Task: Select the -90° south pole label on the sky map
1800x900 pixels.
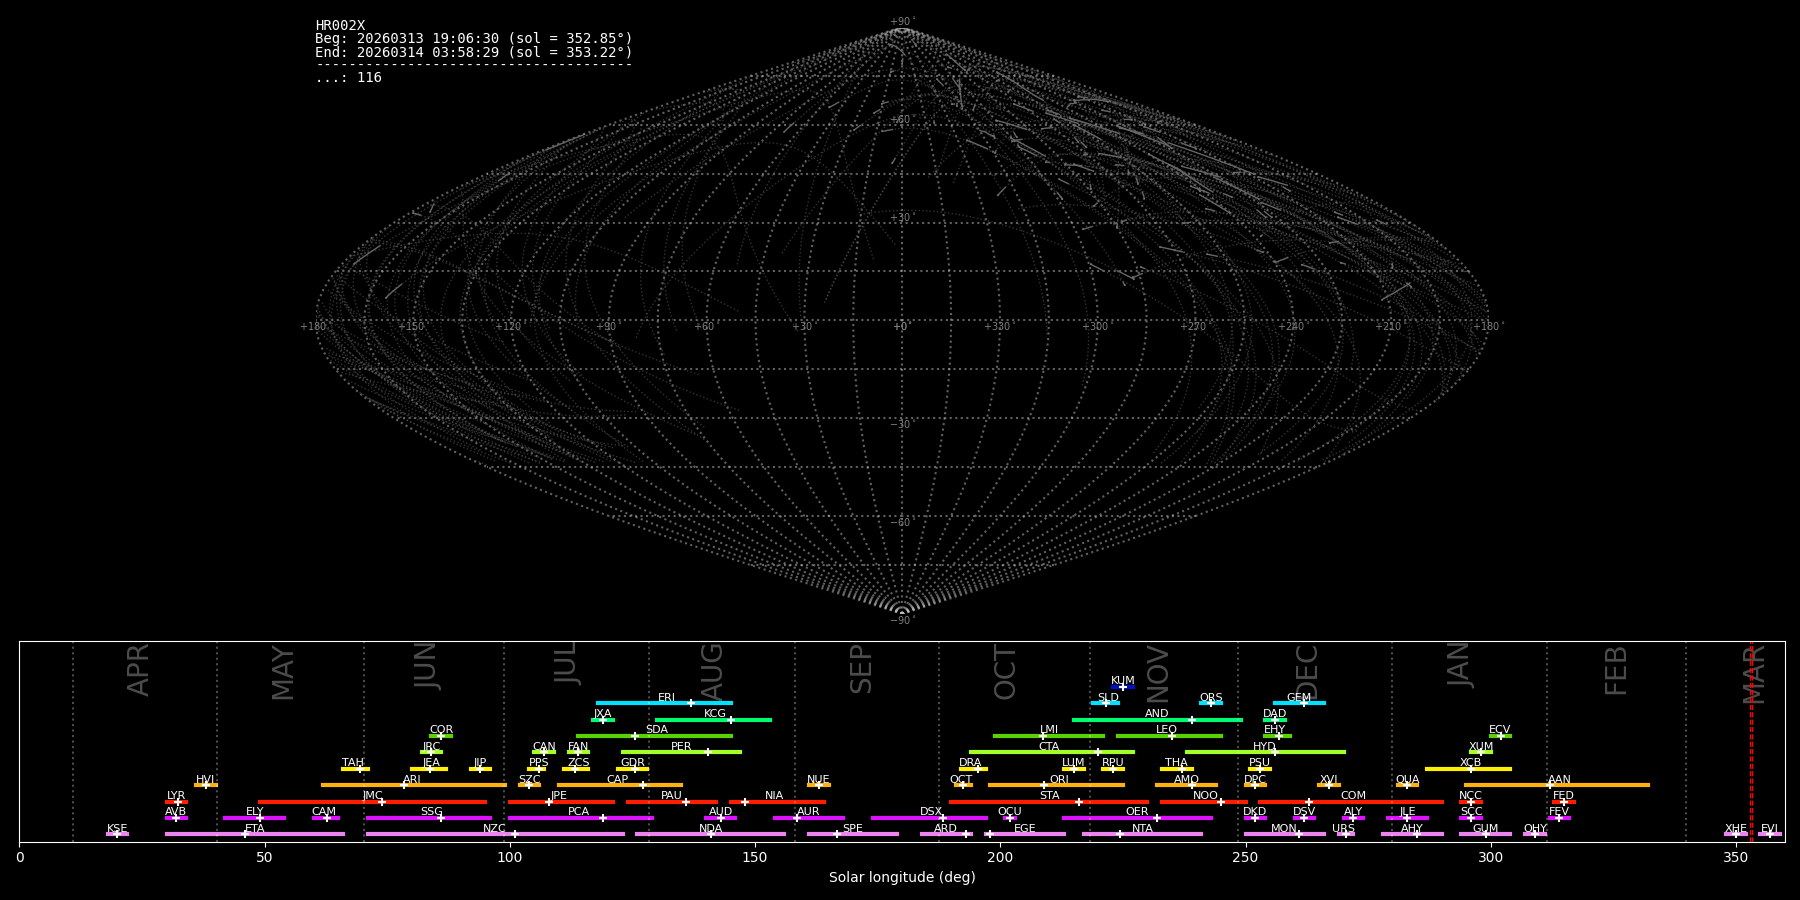Action: (902, 621)
